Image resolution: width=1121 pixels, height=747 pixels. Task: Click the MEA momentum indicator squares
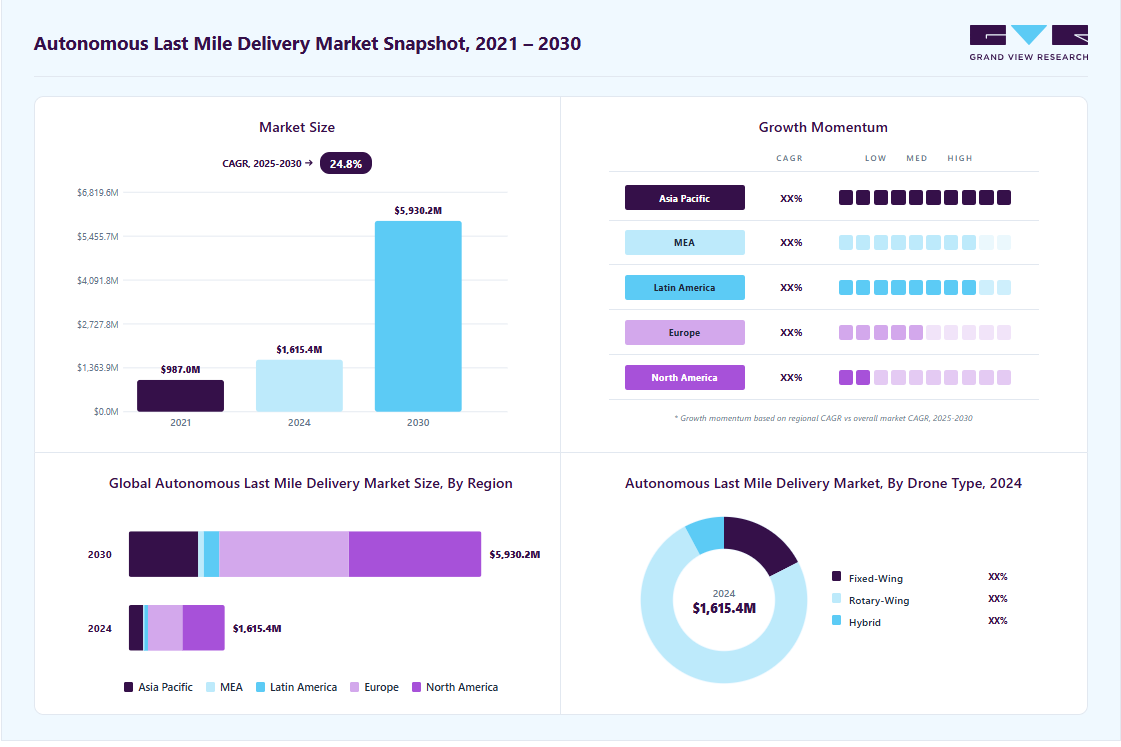click(x=924, y=242)
